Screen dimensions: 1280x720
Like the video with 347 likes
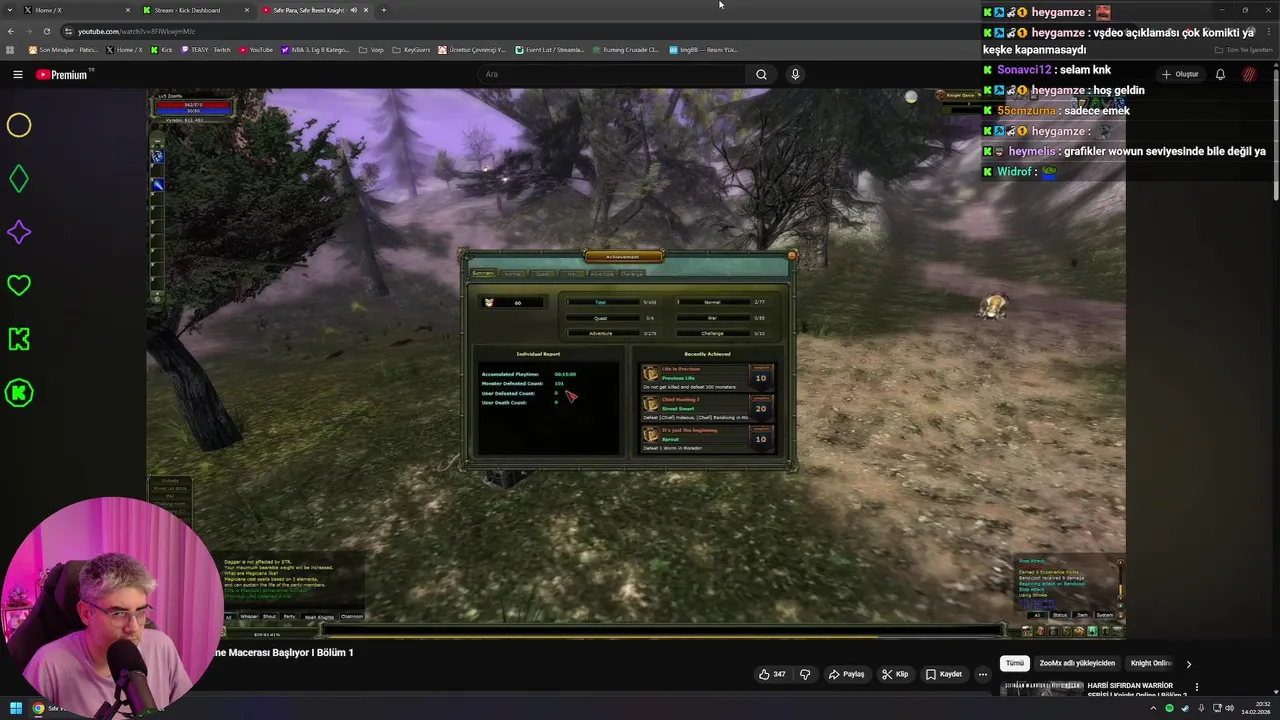[x=772, y=674]
